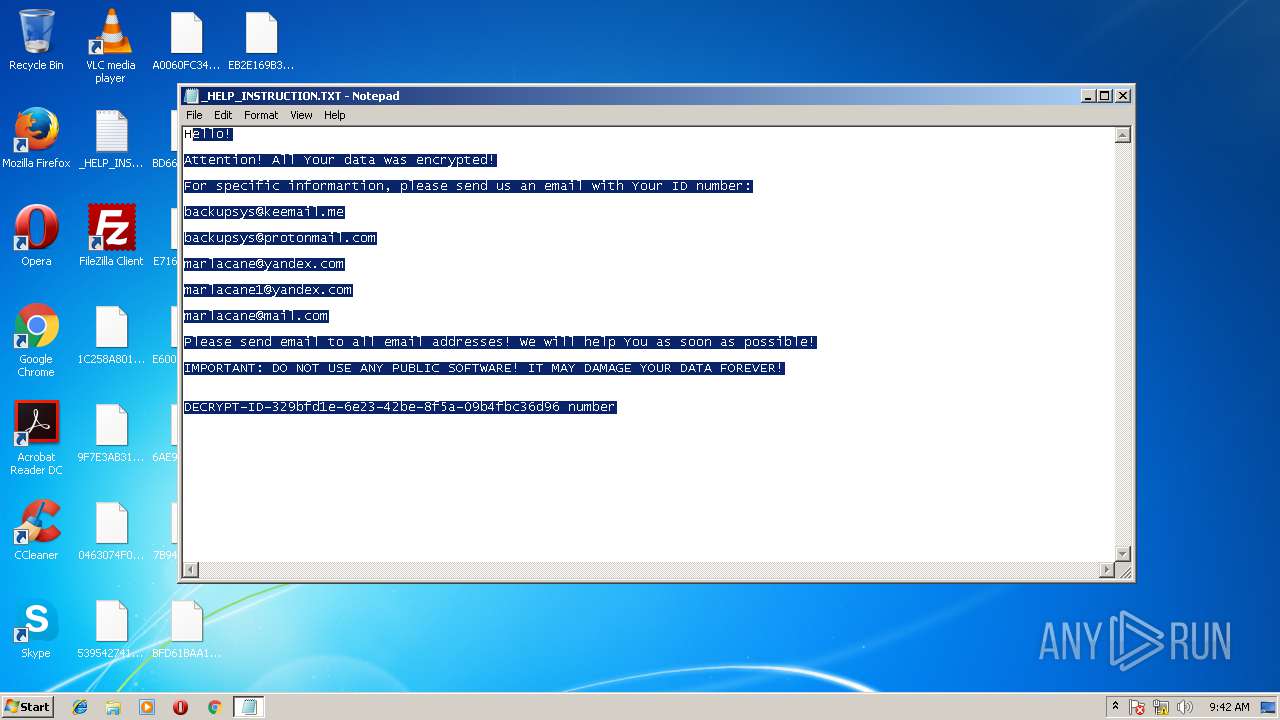The width and height of the screenshot is (1280, 720).
Task: Click the Start button
Action: point(27,707)
